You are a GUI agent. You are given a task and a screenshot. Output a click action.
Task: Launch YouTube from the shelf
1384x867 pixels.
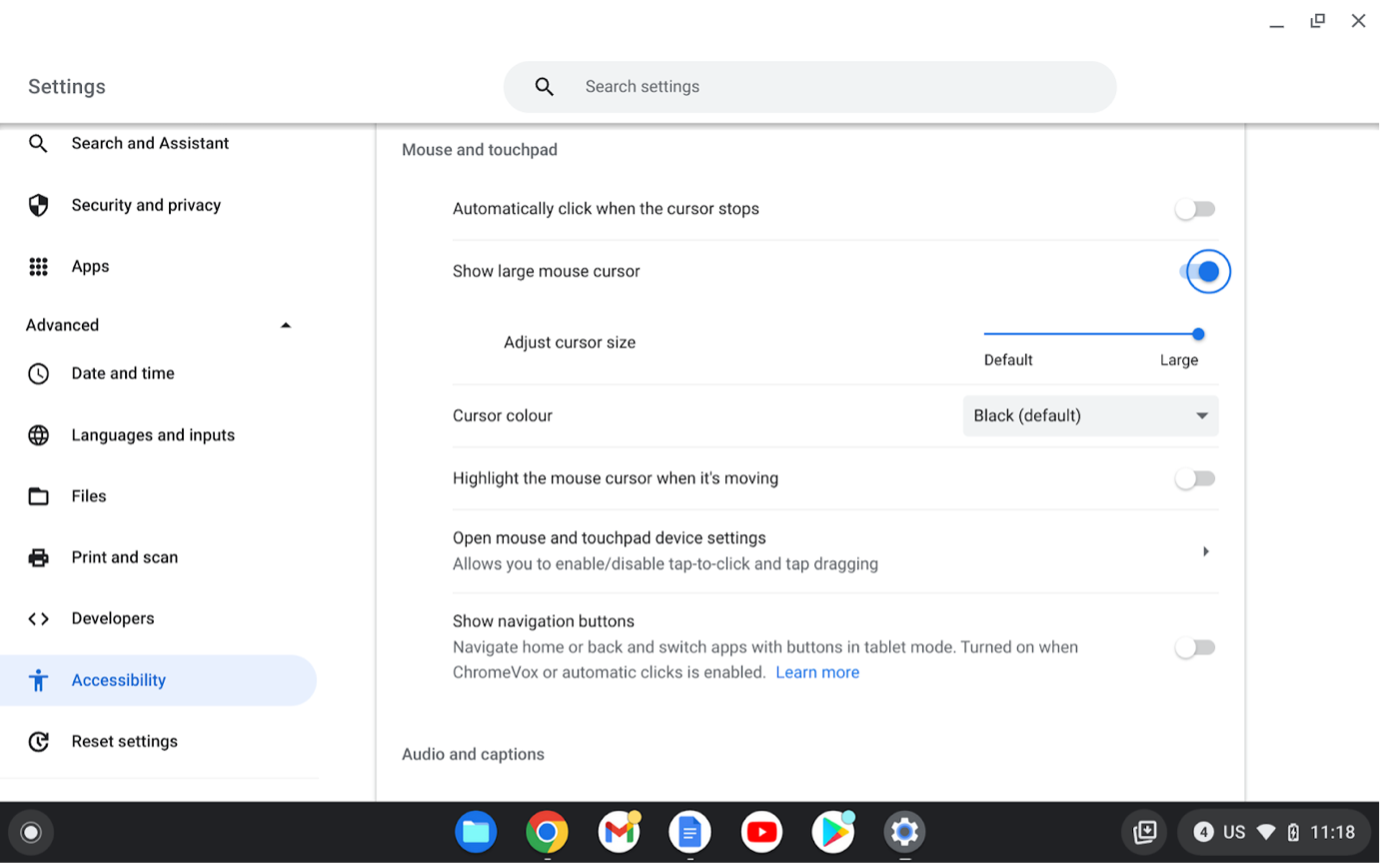pos(761,831)
